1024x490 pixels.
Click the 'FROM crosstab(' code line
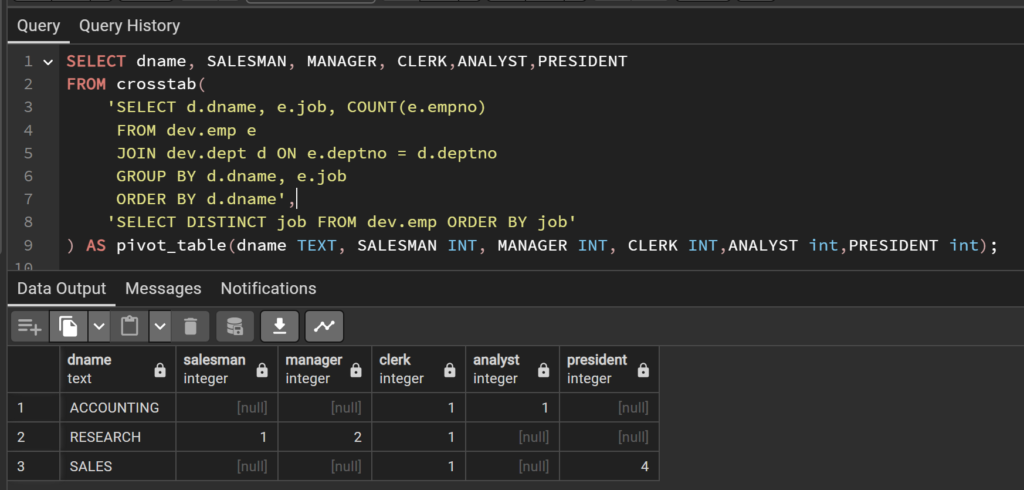[136, 85]
